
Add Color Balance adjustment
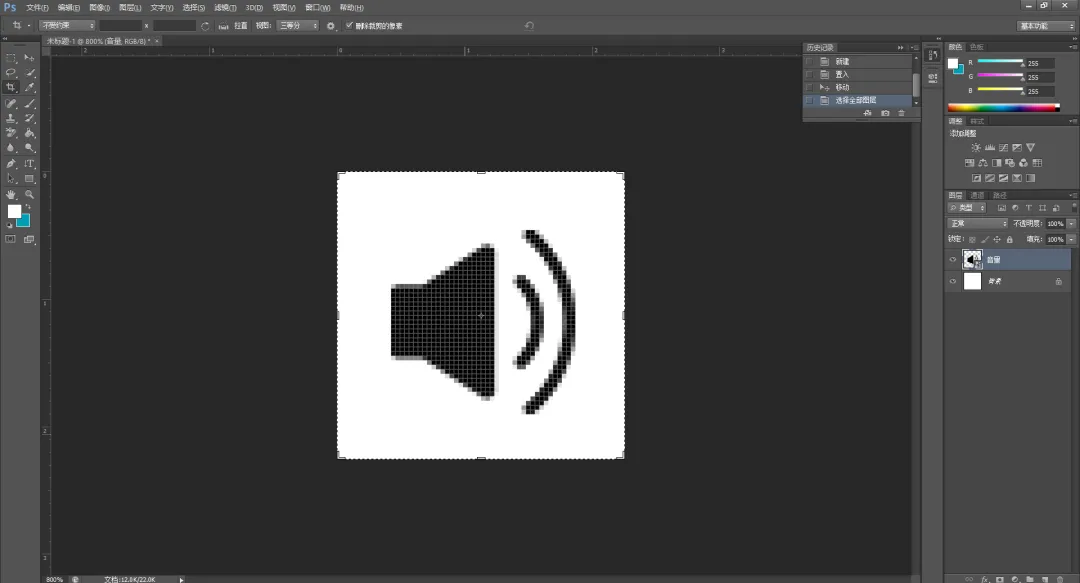pos(983,163)
